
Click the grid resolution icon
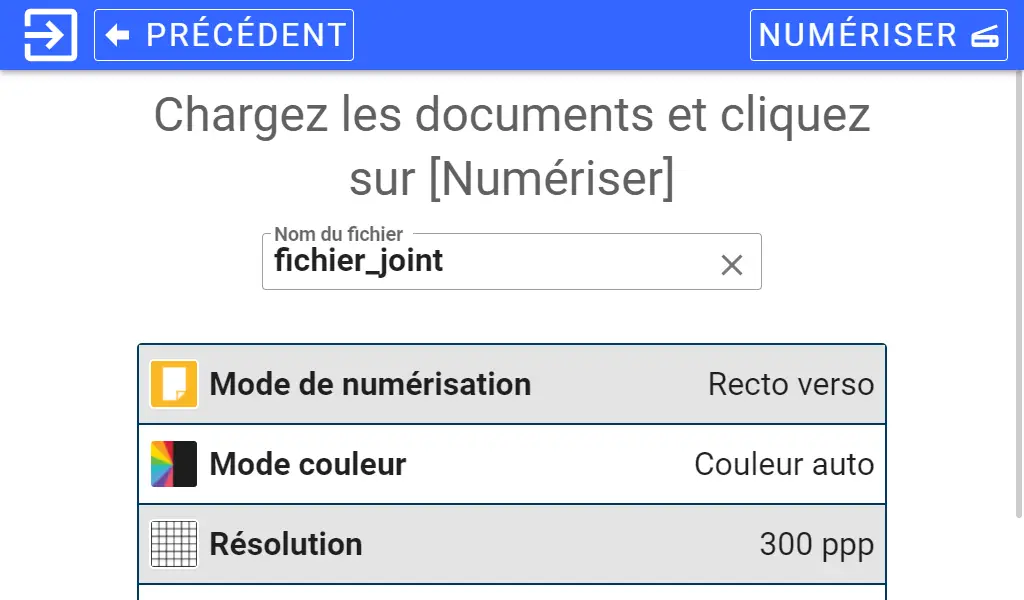[174, 544]
